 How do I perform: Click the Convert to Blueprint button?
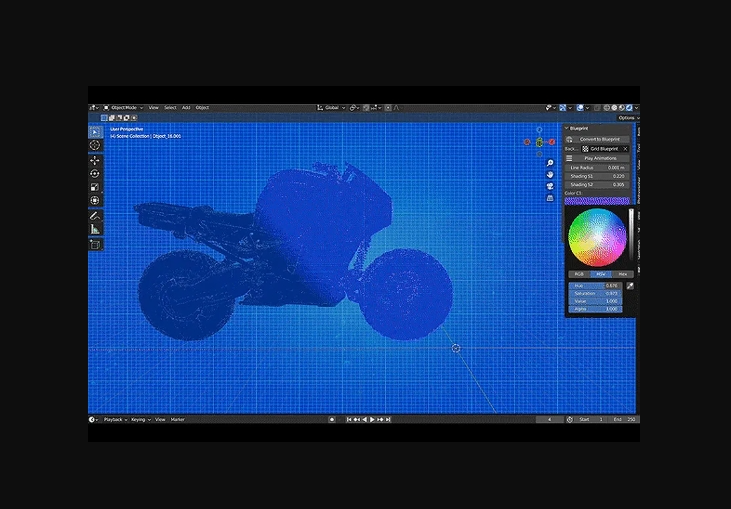(598, 139)
